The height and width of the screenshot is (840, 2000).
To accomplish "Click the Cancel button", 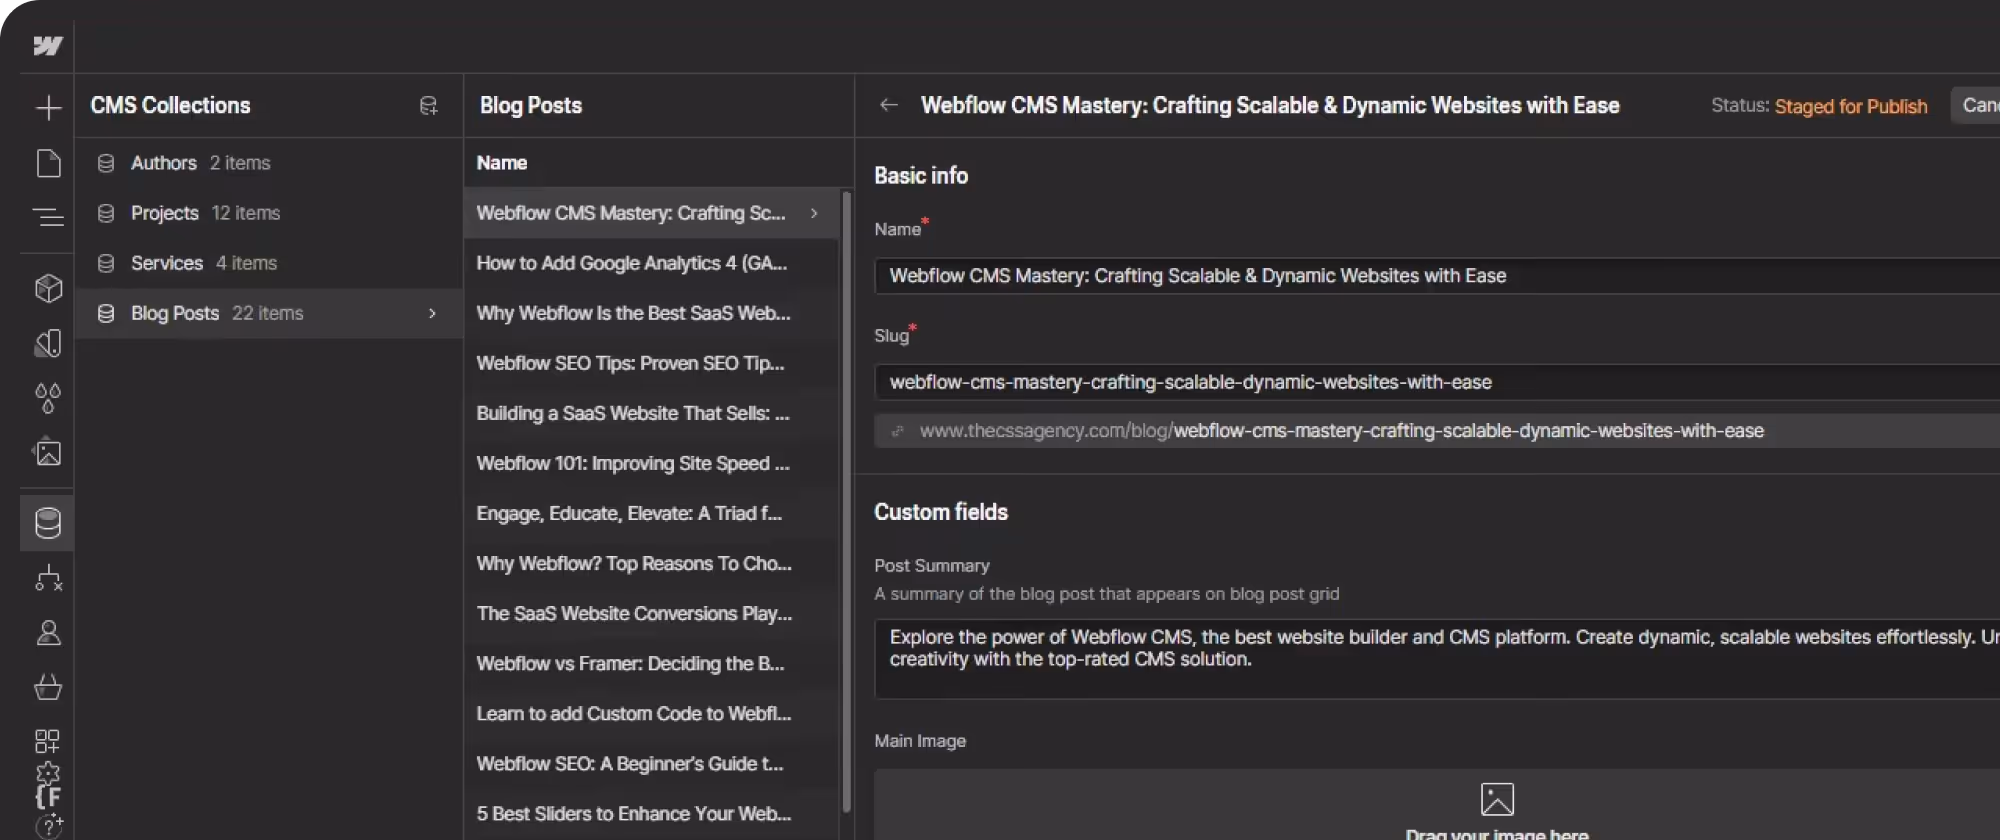I will (x=1976, y=105).
